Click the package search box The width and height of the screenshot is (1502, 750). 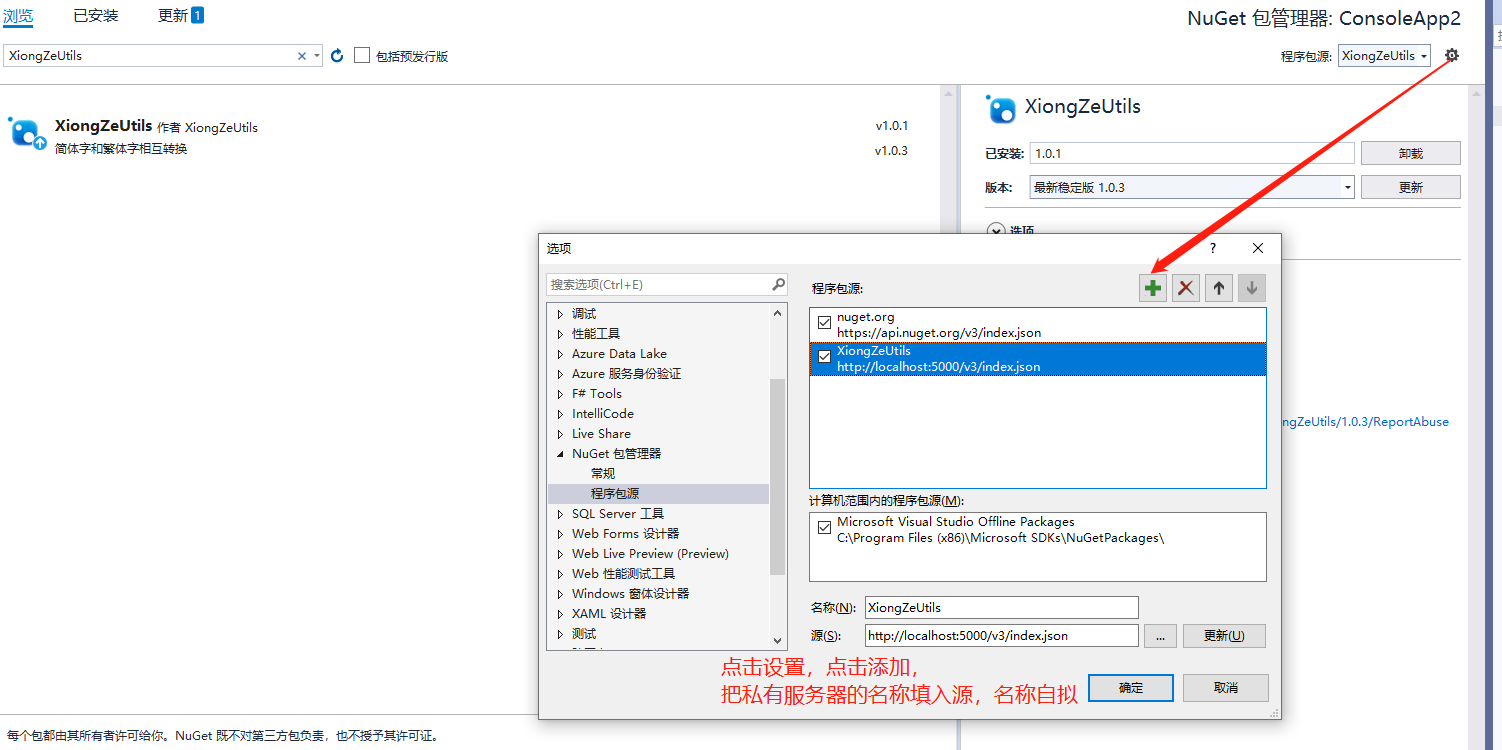point(150,56)
